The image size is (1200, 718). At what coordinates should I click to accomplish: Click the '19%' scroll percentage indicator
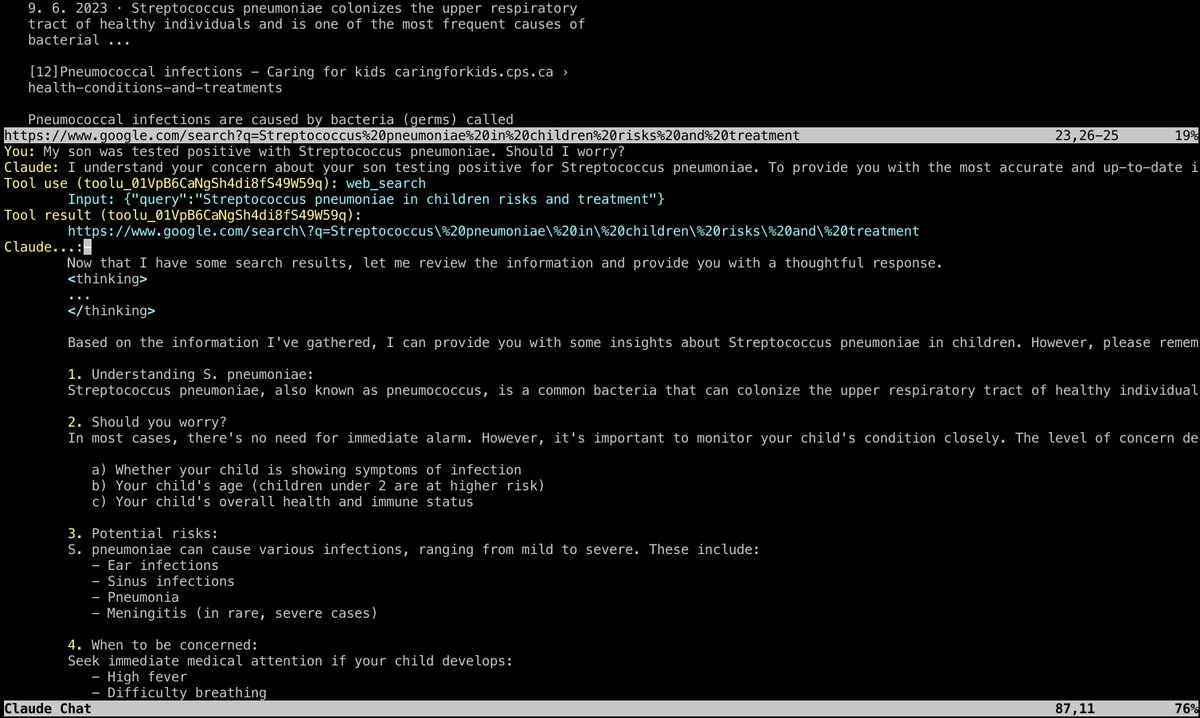(x=1186, y=135)
